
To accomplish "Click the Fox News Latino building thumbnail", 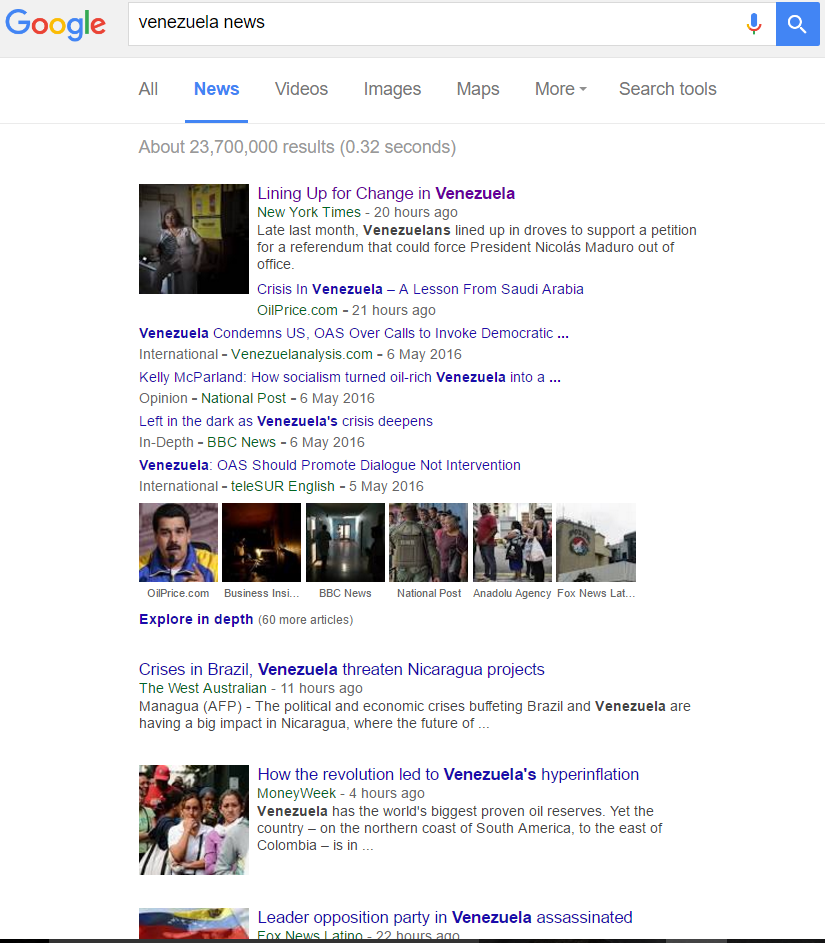I will [x=596, y=542].
